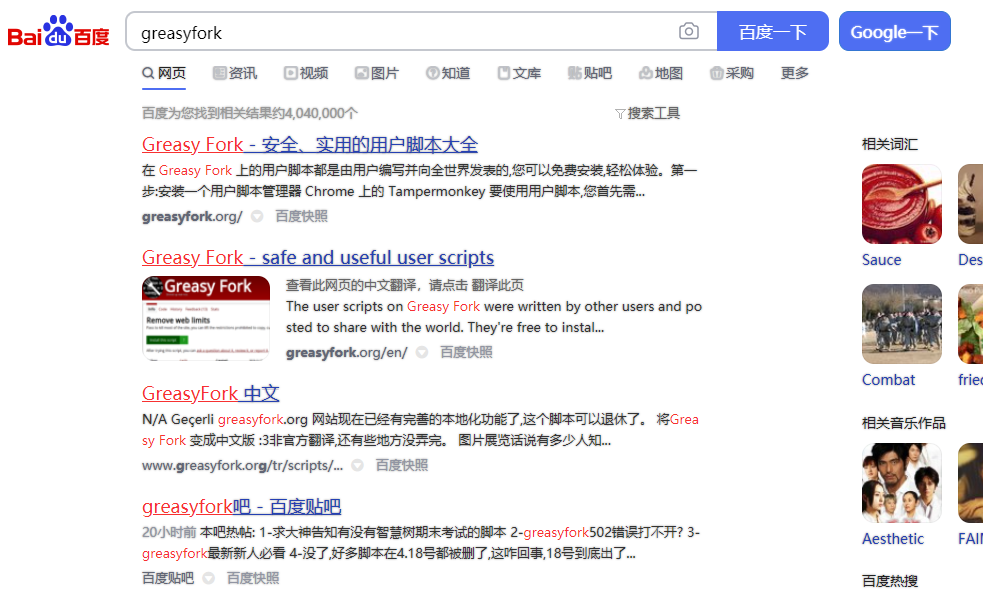Click the search tools filter icon

620,113
